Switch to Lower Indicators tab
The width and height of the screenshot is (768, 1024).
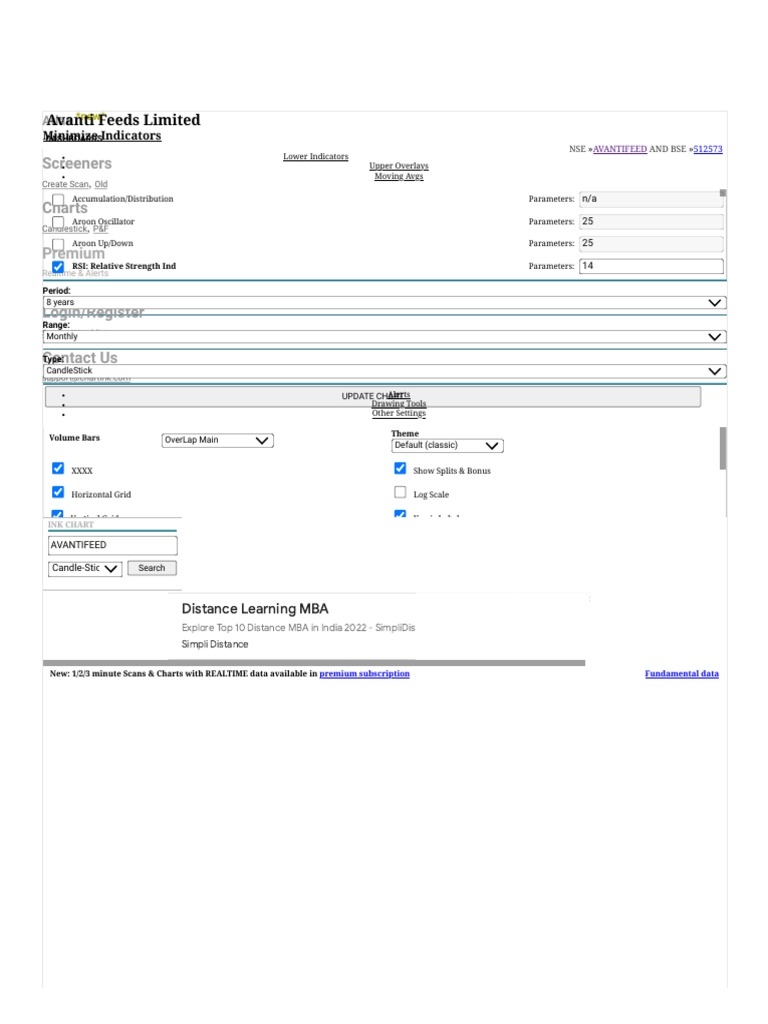click(315, 157)
